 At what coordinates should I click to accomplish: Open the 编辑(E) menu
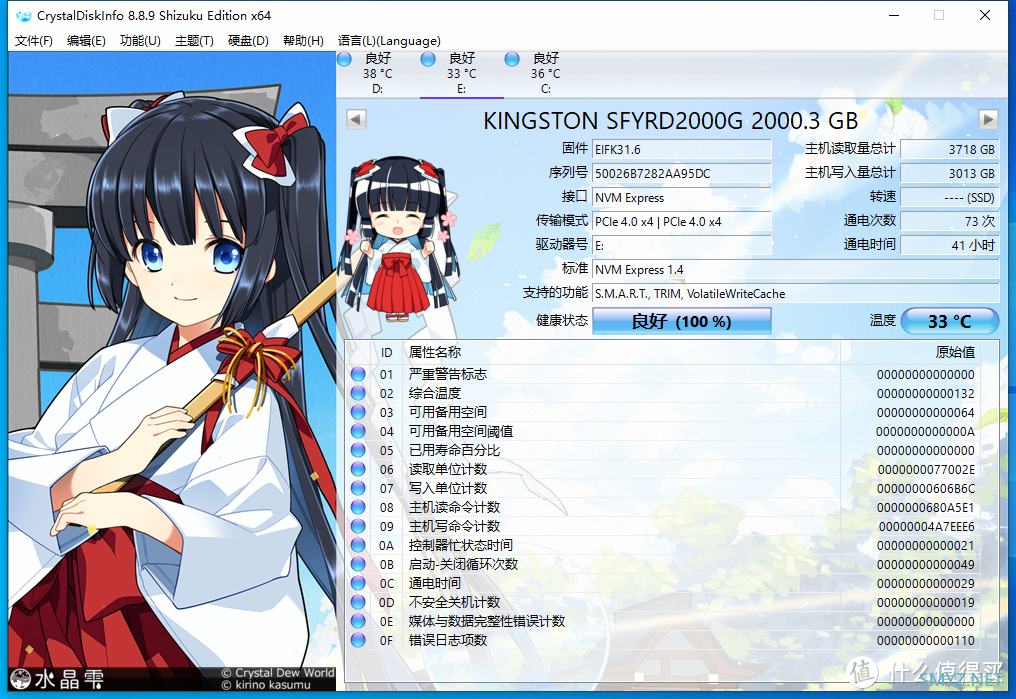[x=86, y=41]
